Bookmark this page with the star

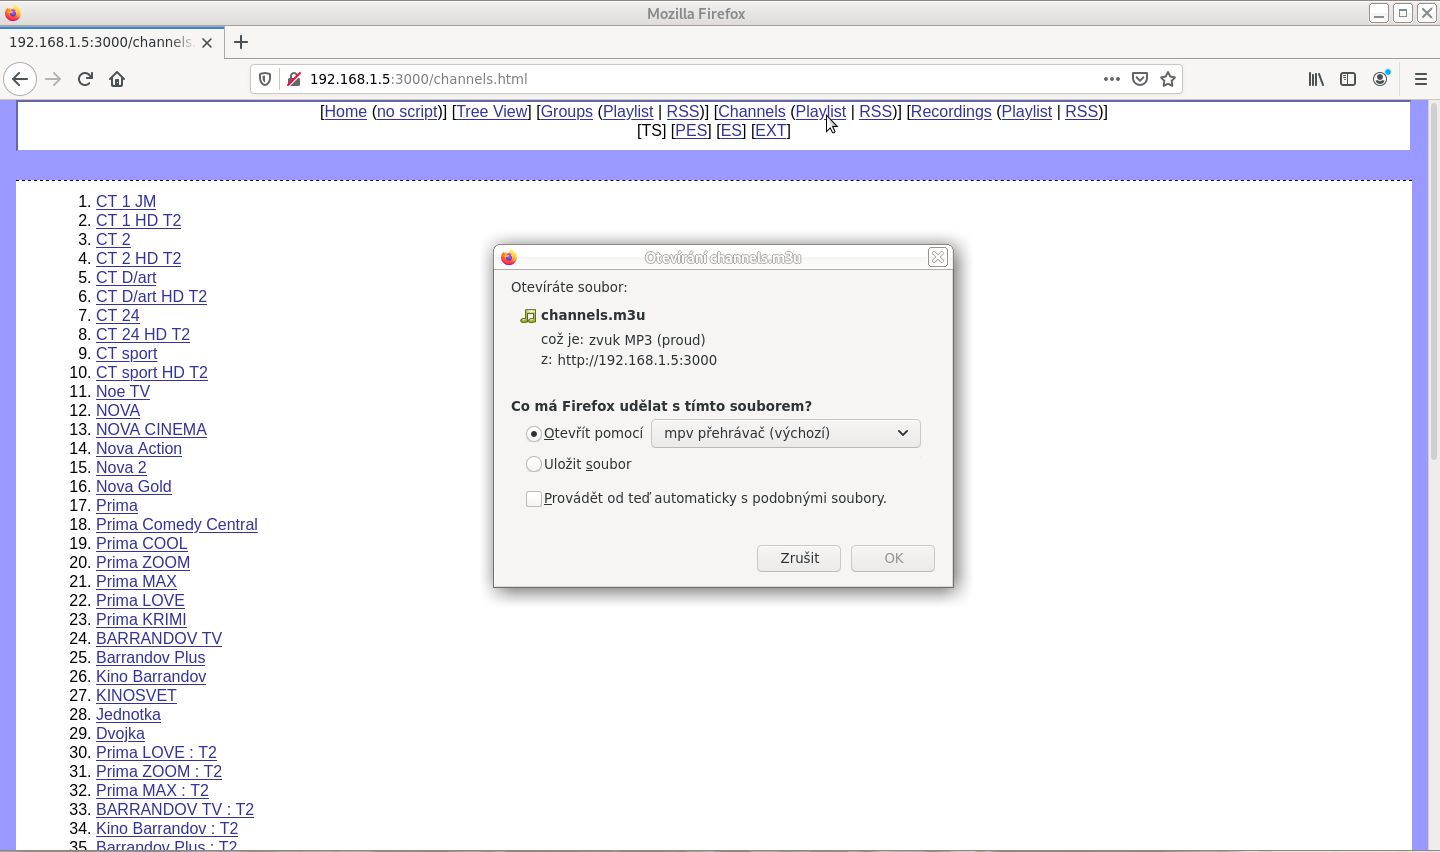point(1168,79)
